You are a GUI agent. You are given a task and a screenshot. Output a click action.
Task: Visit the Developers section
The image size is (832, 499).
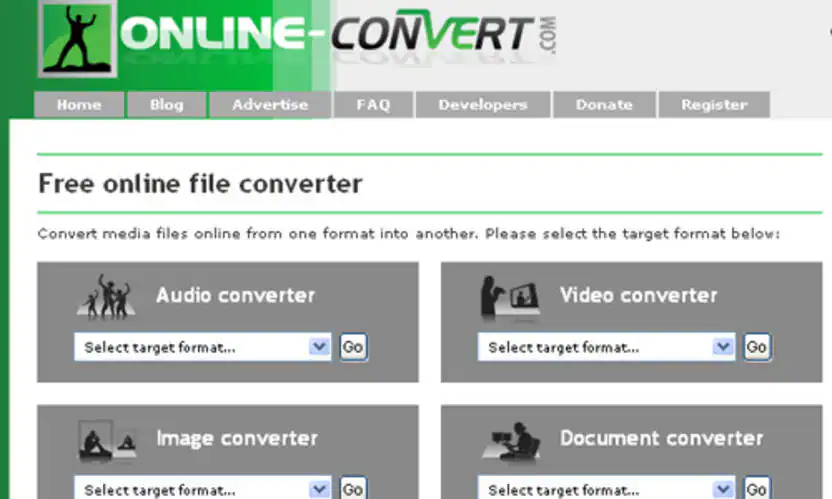tap(483, 105)
